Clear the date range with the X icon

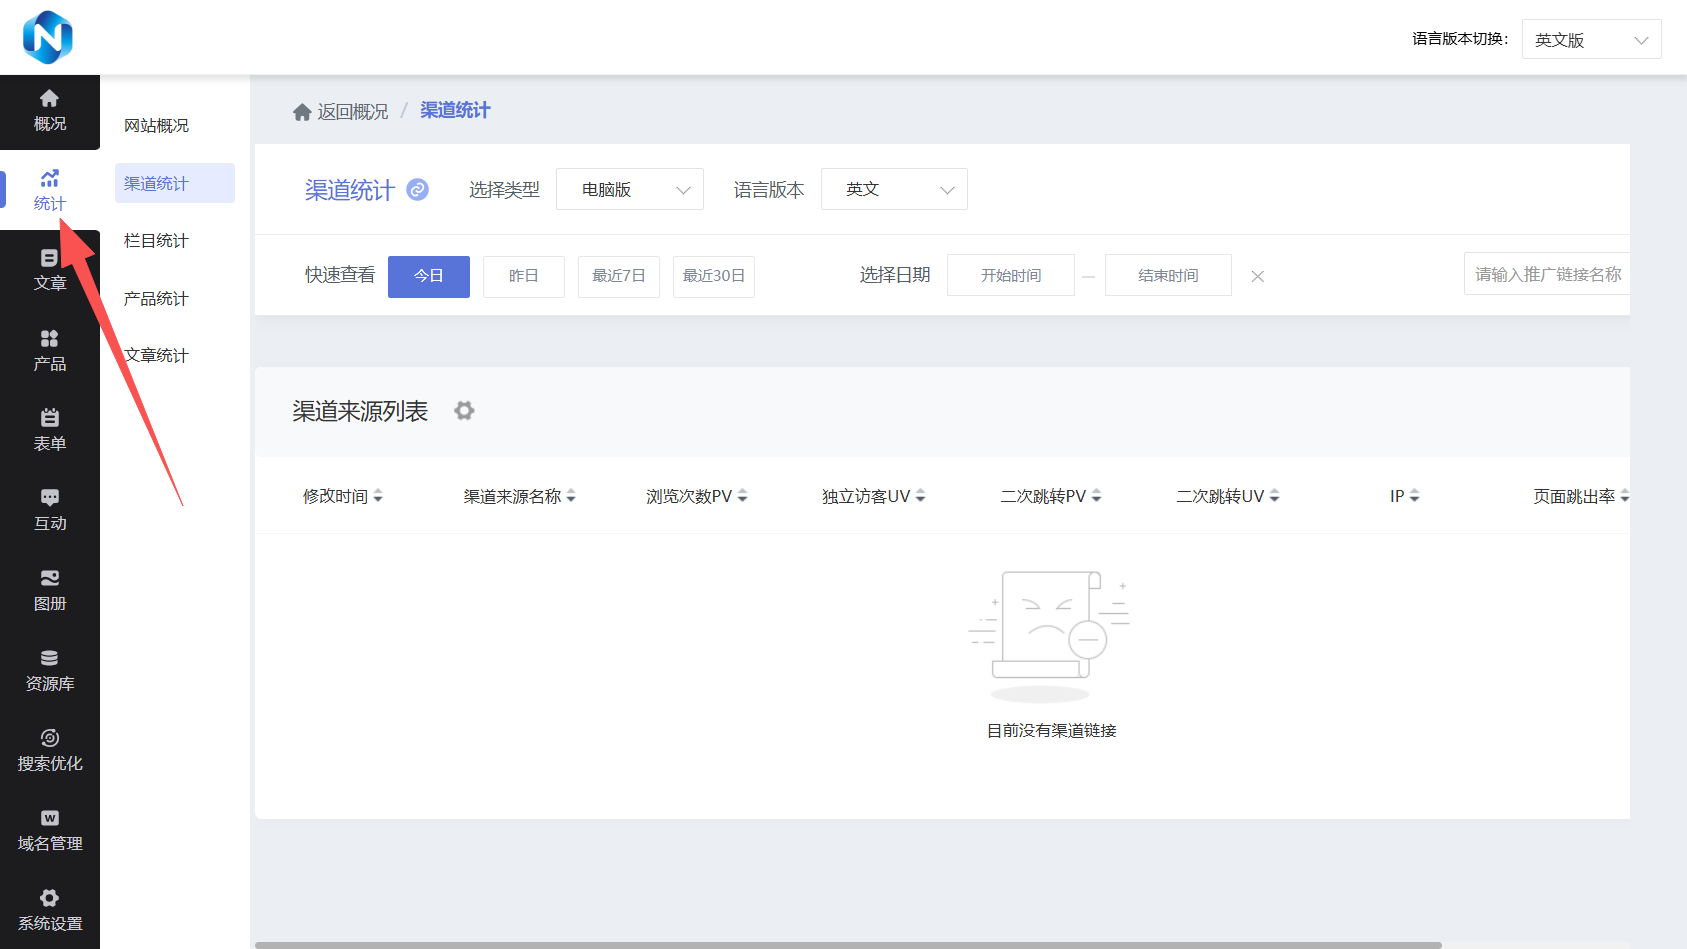click(x=1258, y=276)
